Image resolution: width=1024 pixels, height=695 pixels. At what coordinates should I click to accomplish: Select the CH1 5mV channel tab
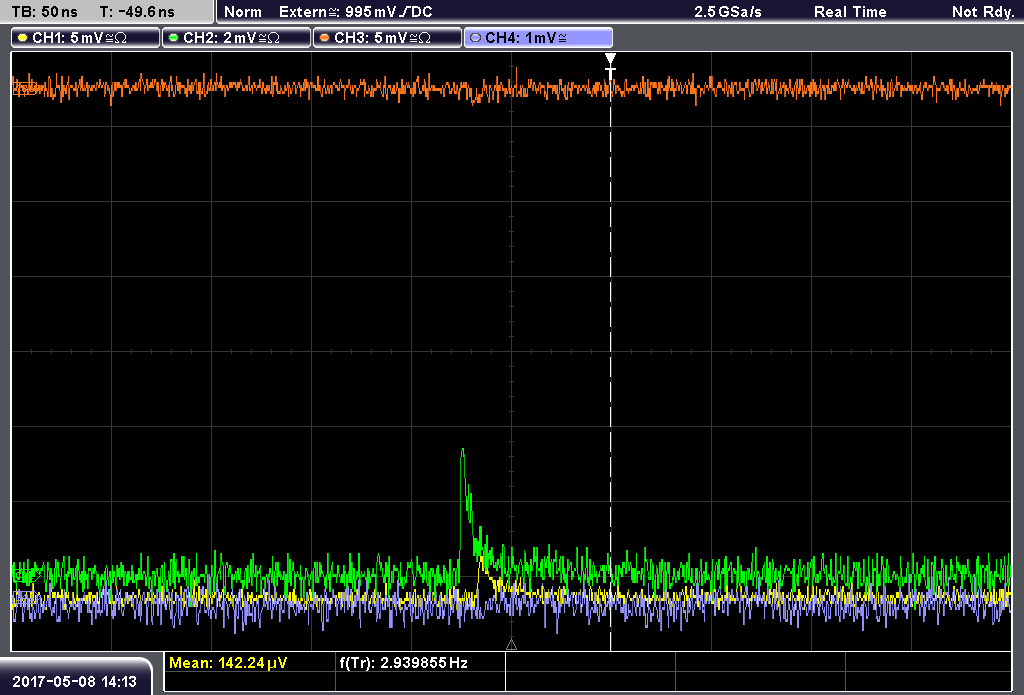click(86, 38)
